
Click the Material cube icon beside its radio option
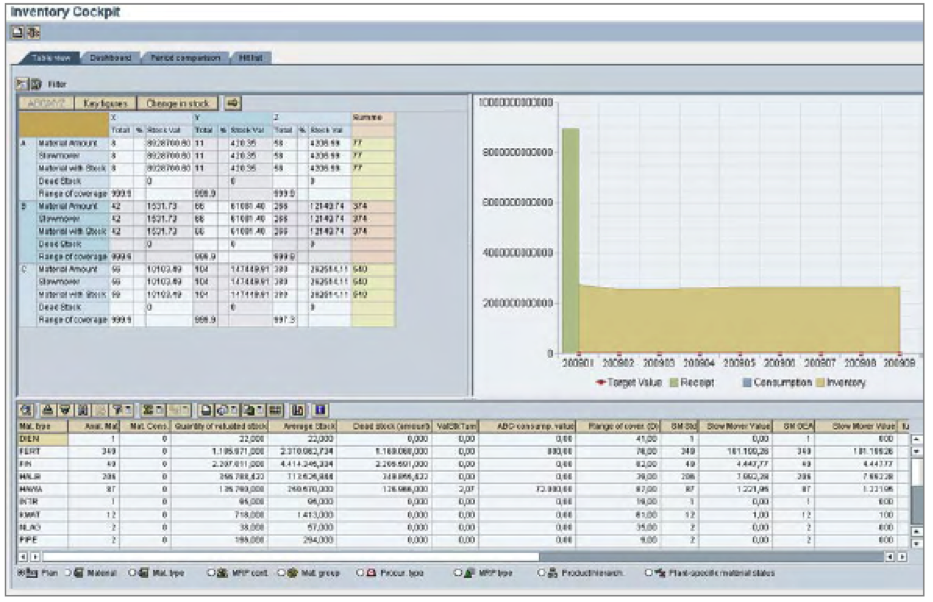point(78,573)
